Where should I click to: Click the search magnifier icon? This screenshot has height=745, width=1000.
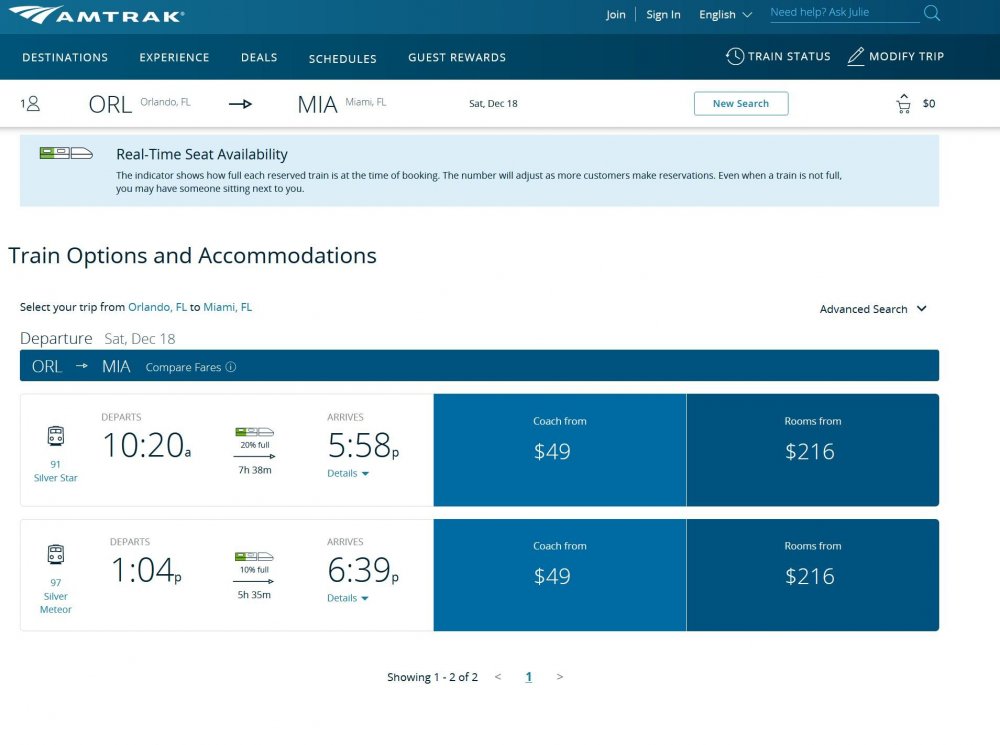coord(932,13)
